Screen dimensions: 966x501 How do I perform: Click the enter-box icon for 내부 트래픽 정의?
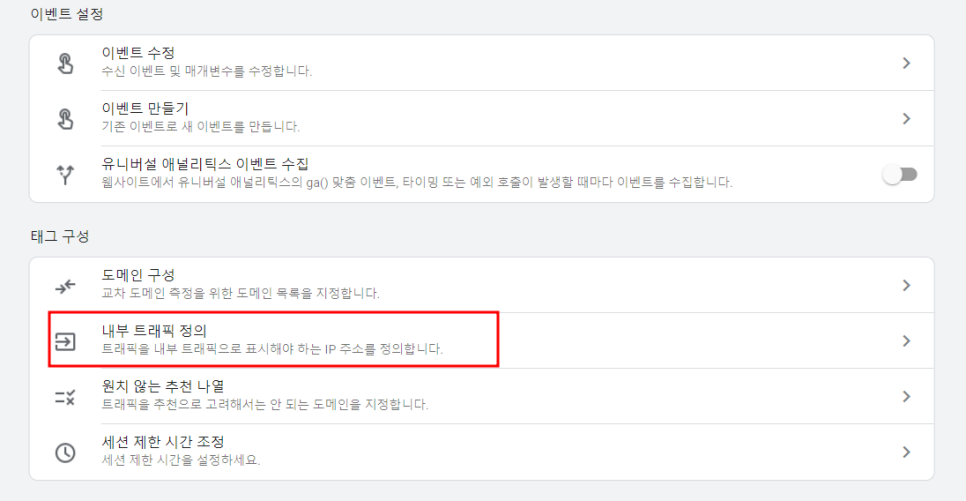coord(65,341)
